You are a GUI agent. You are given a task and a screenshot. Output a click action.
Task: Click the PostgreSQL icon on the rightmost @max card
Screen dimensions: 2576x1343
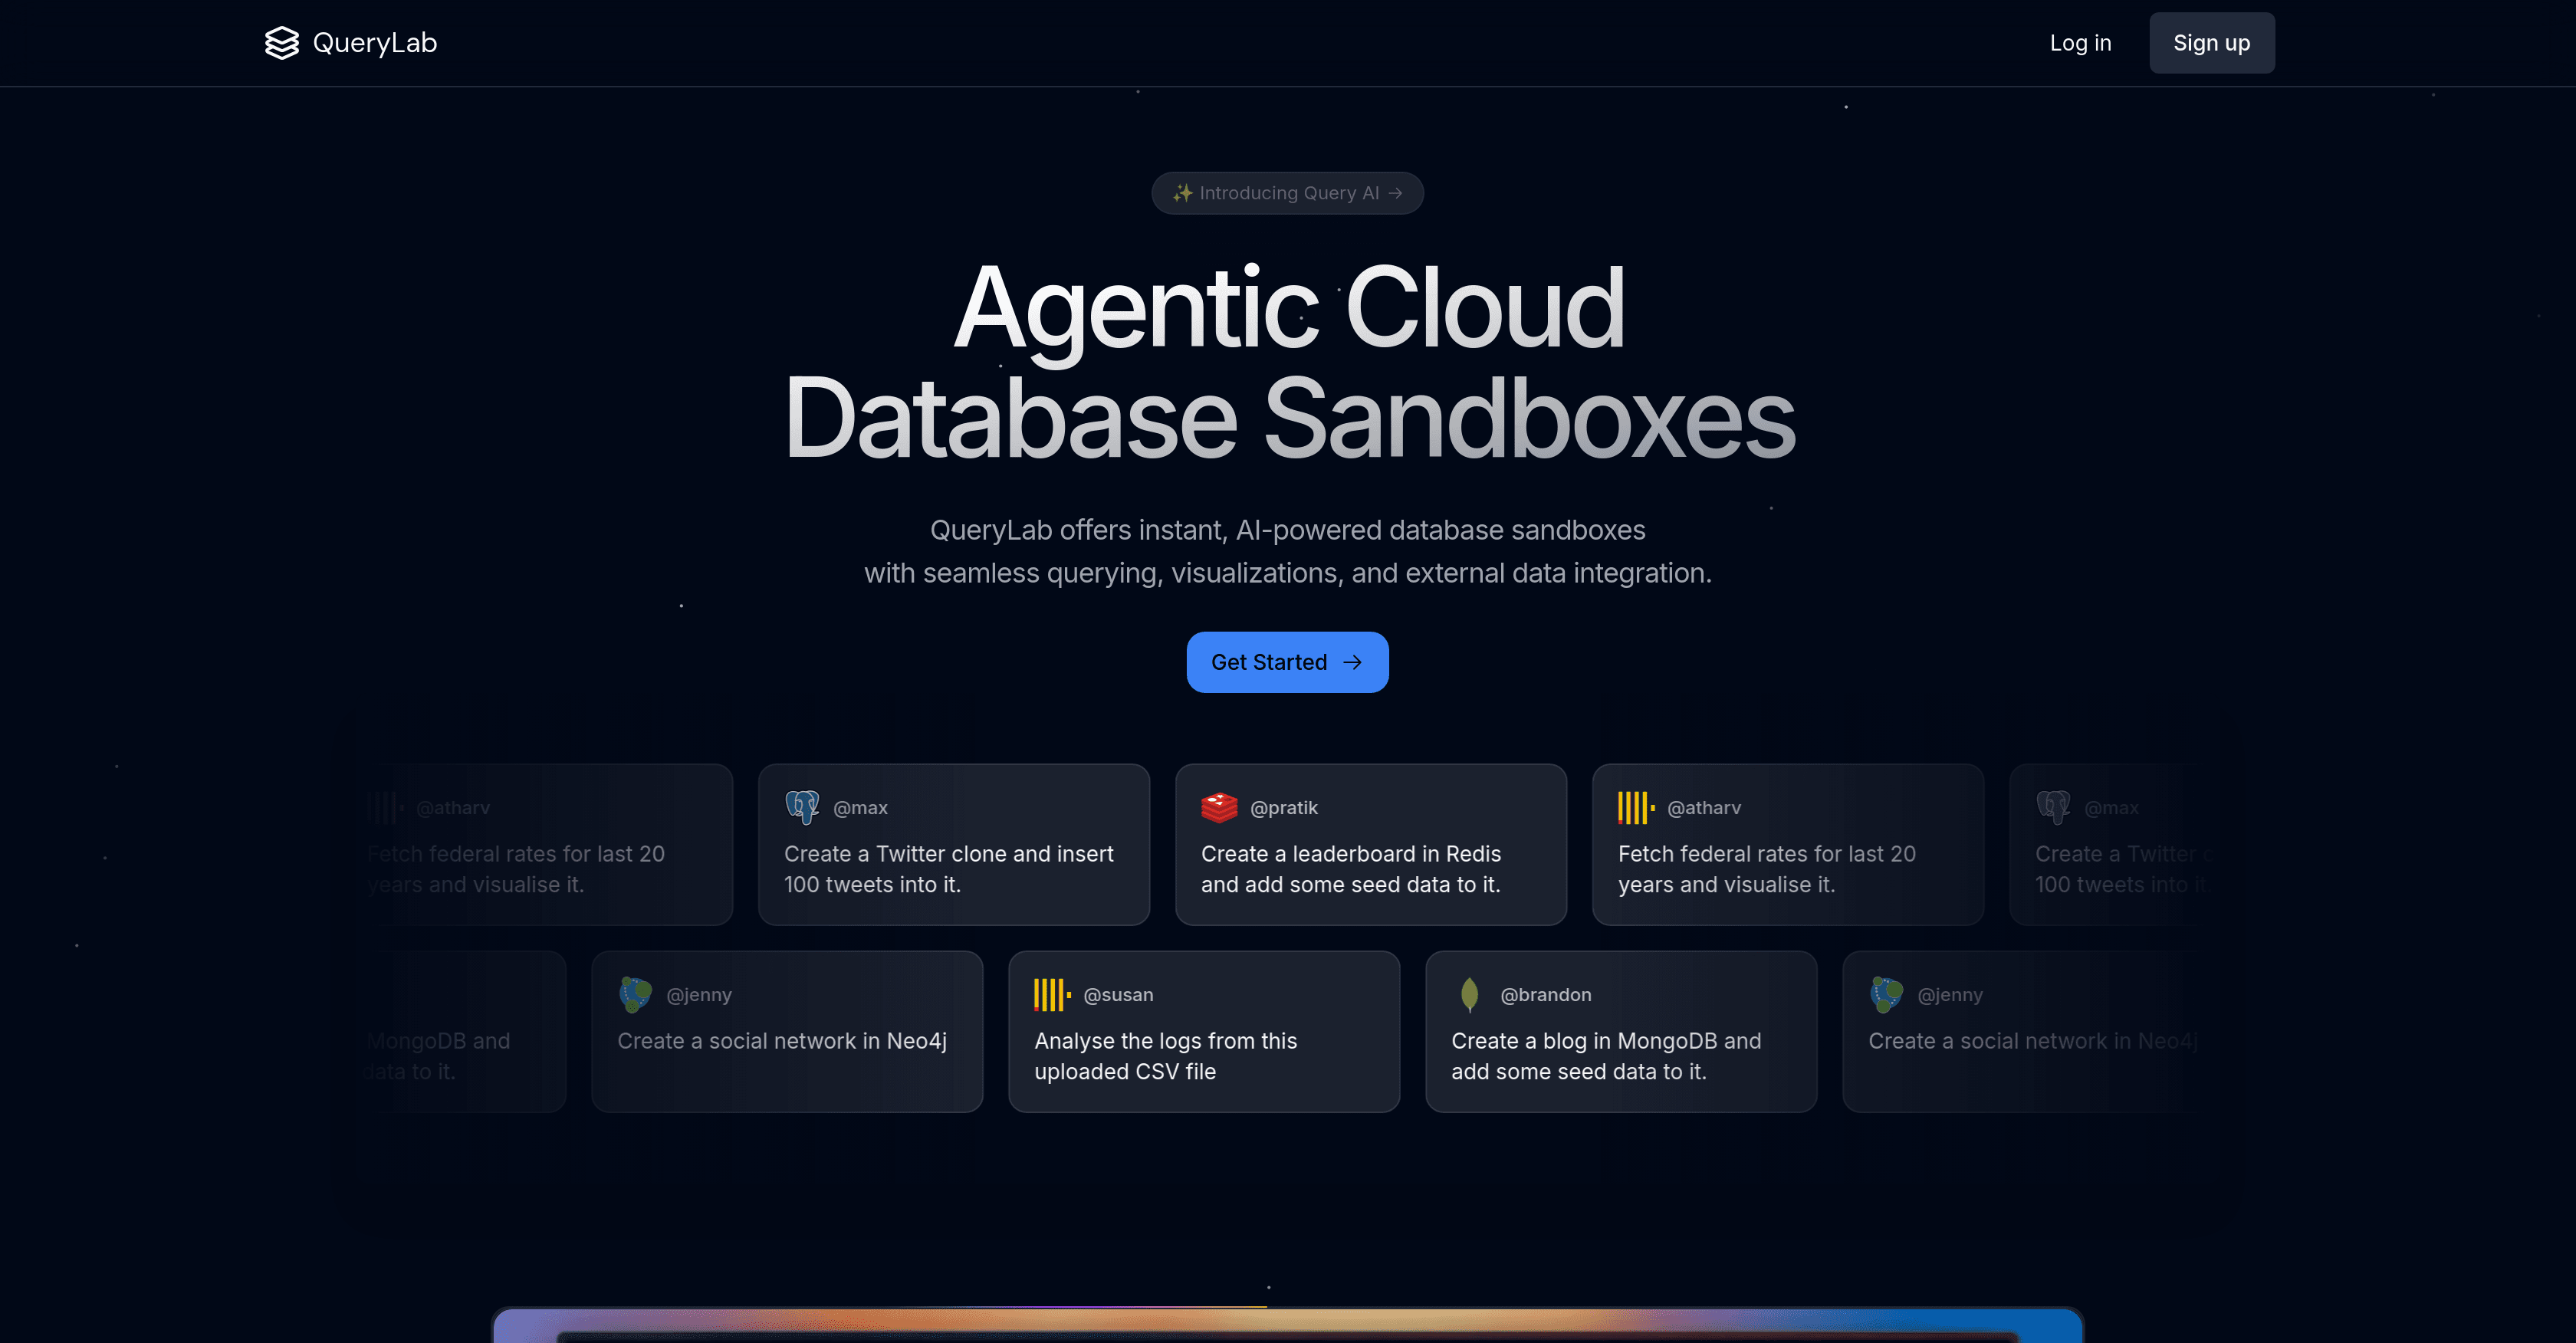coord(2054,806)
